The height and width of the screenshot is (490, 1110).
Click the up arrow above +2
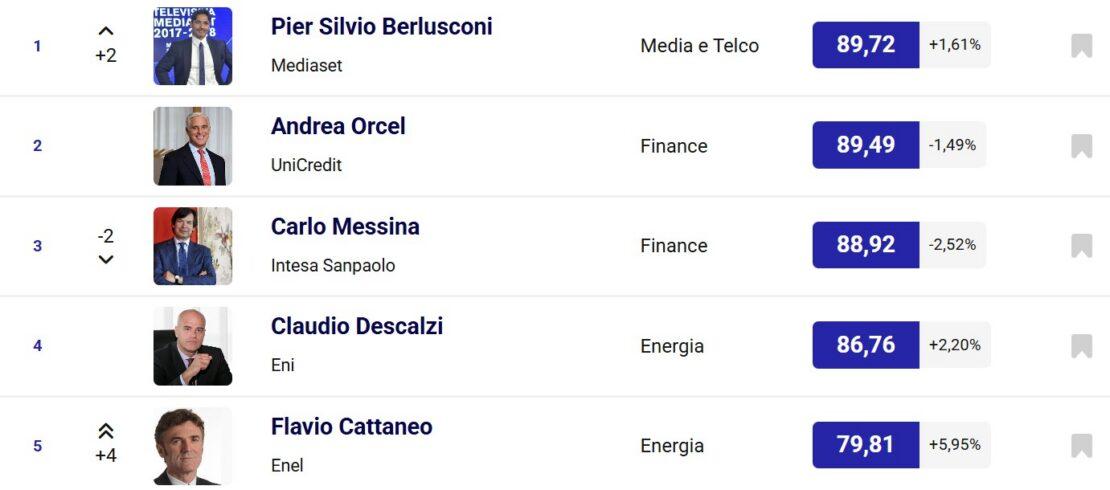[x=106, y=32]
